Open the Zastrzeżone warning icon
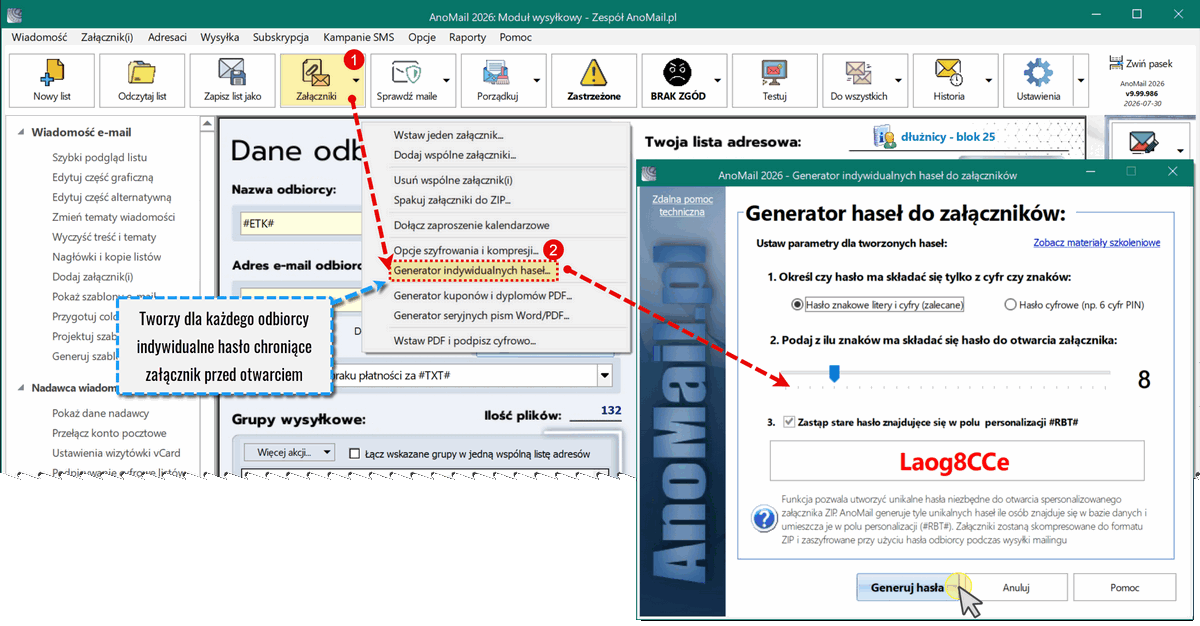This screenshot has height=626, width=1200. (595, 72)
